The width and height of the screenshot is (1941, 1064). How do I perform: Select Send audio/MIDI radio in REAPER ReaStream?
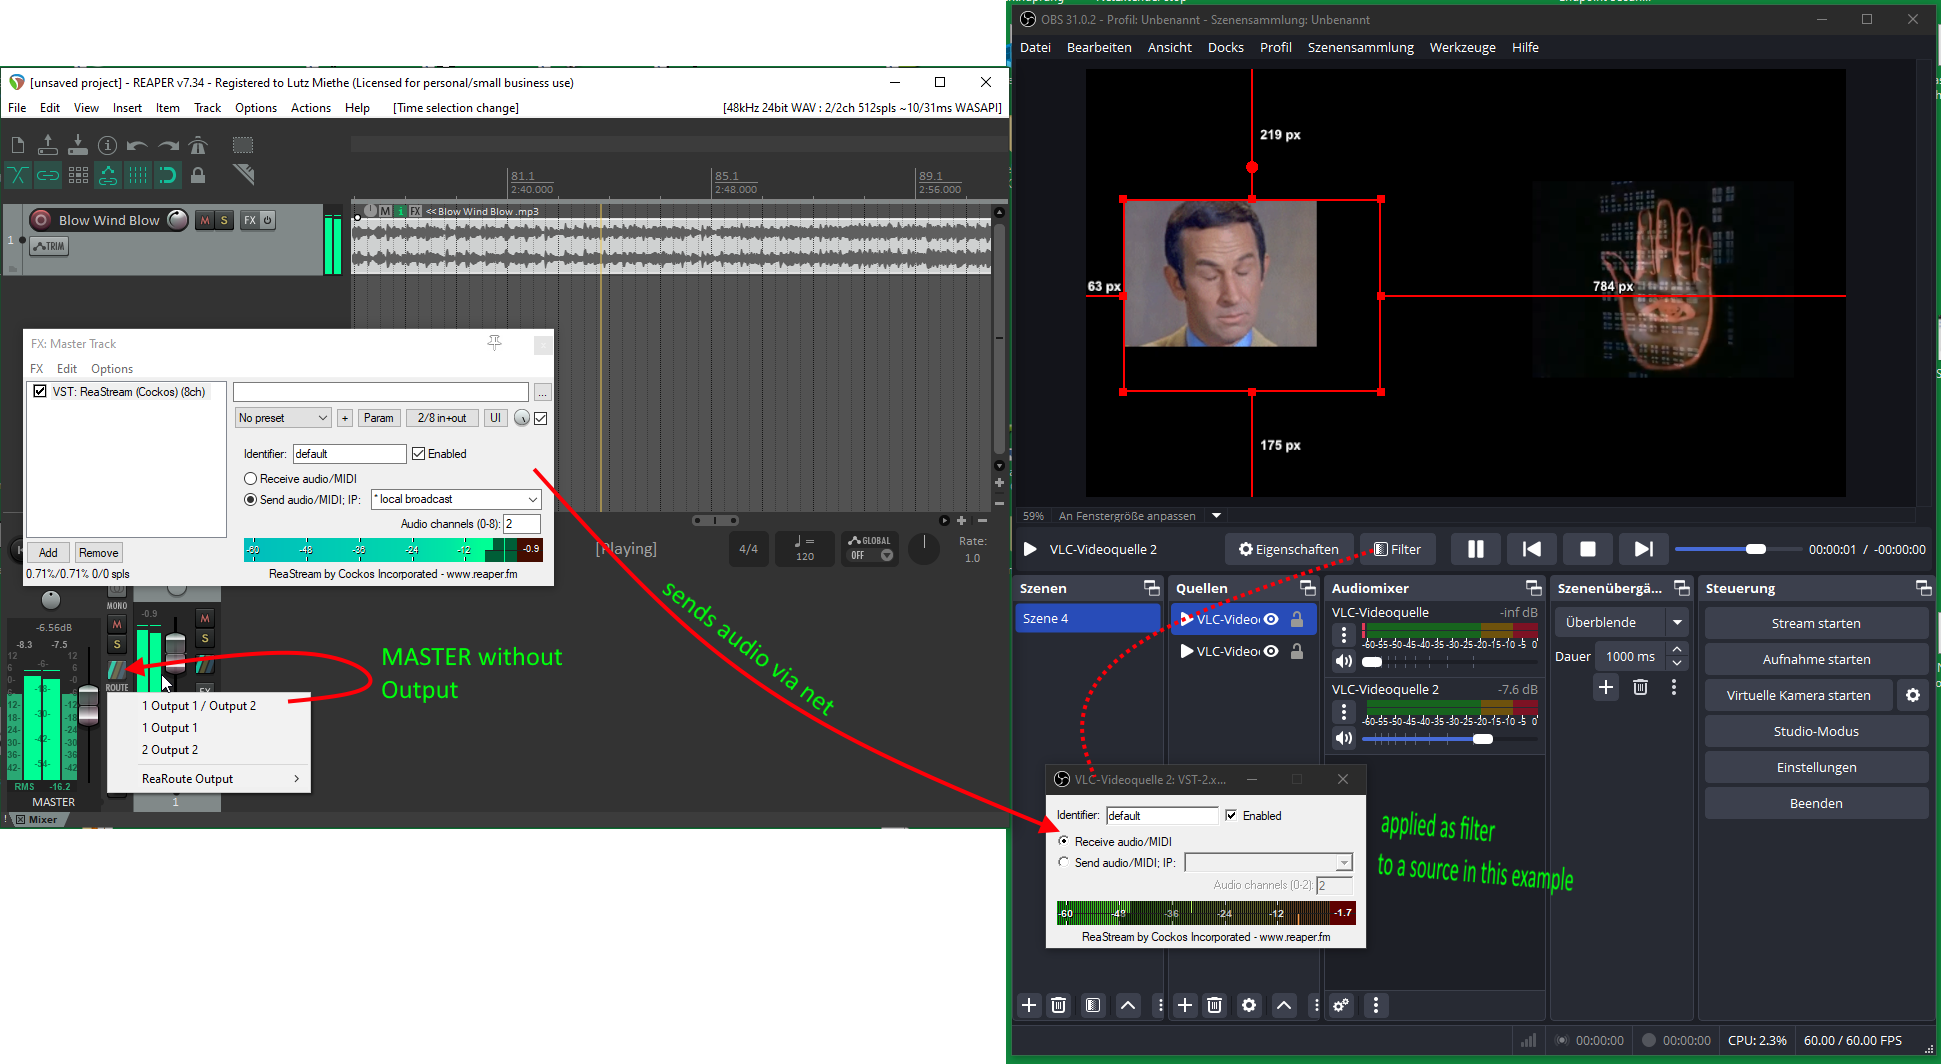(251, 500)
